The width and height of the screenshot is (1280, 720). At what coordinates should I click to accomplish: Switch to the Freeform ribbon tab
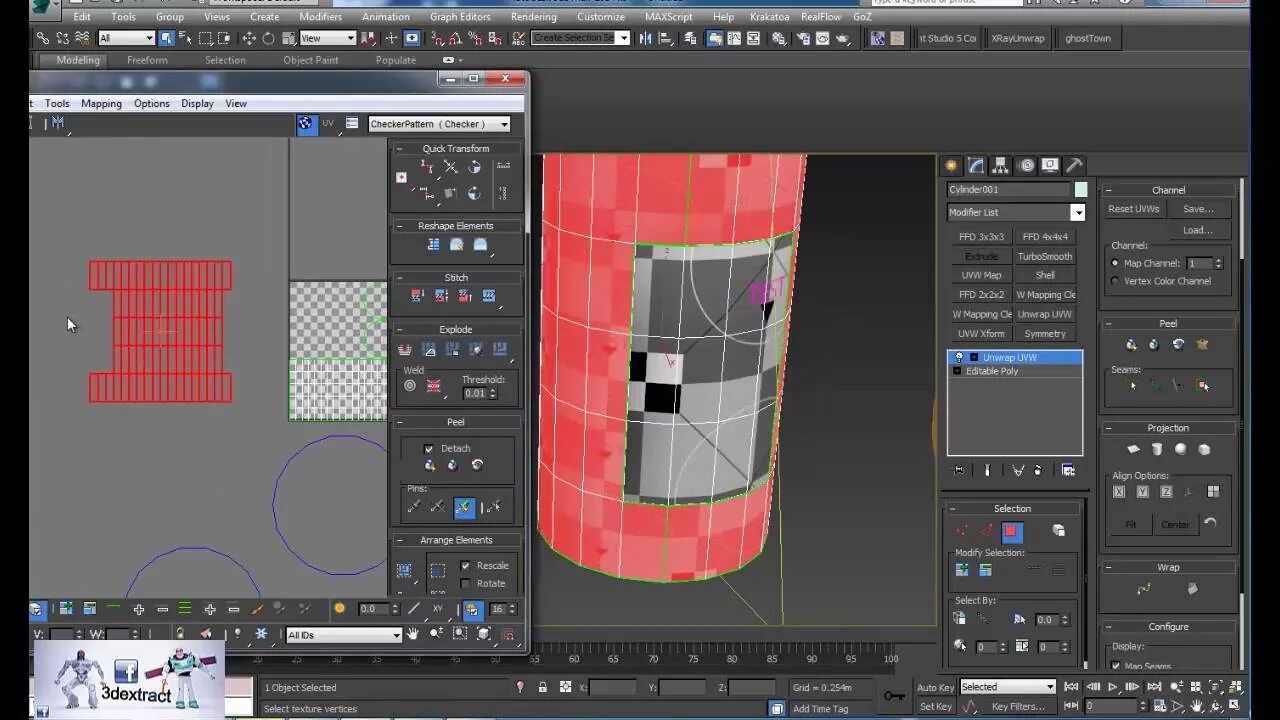point(147,60)
